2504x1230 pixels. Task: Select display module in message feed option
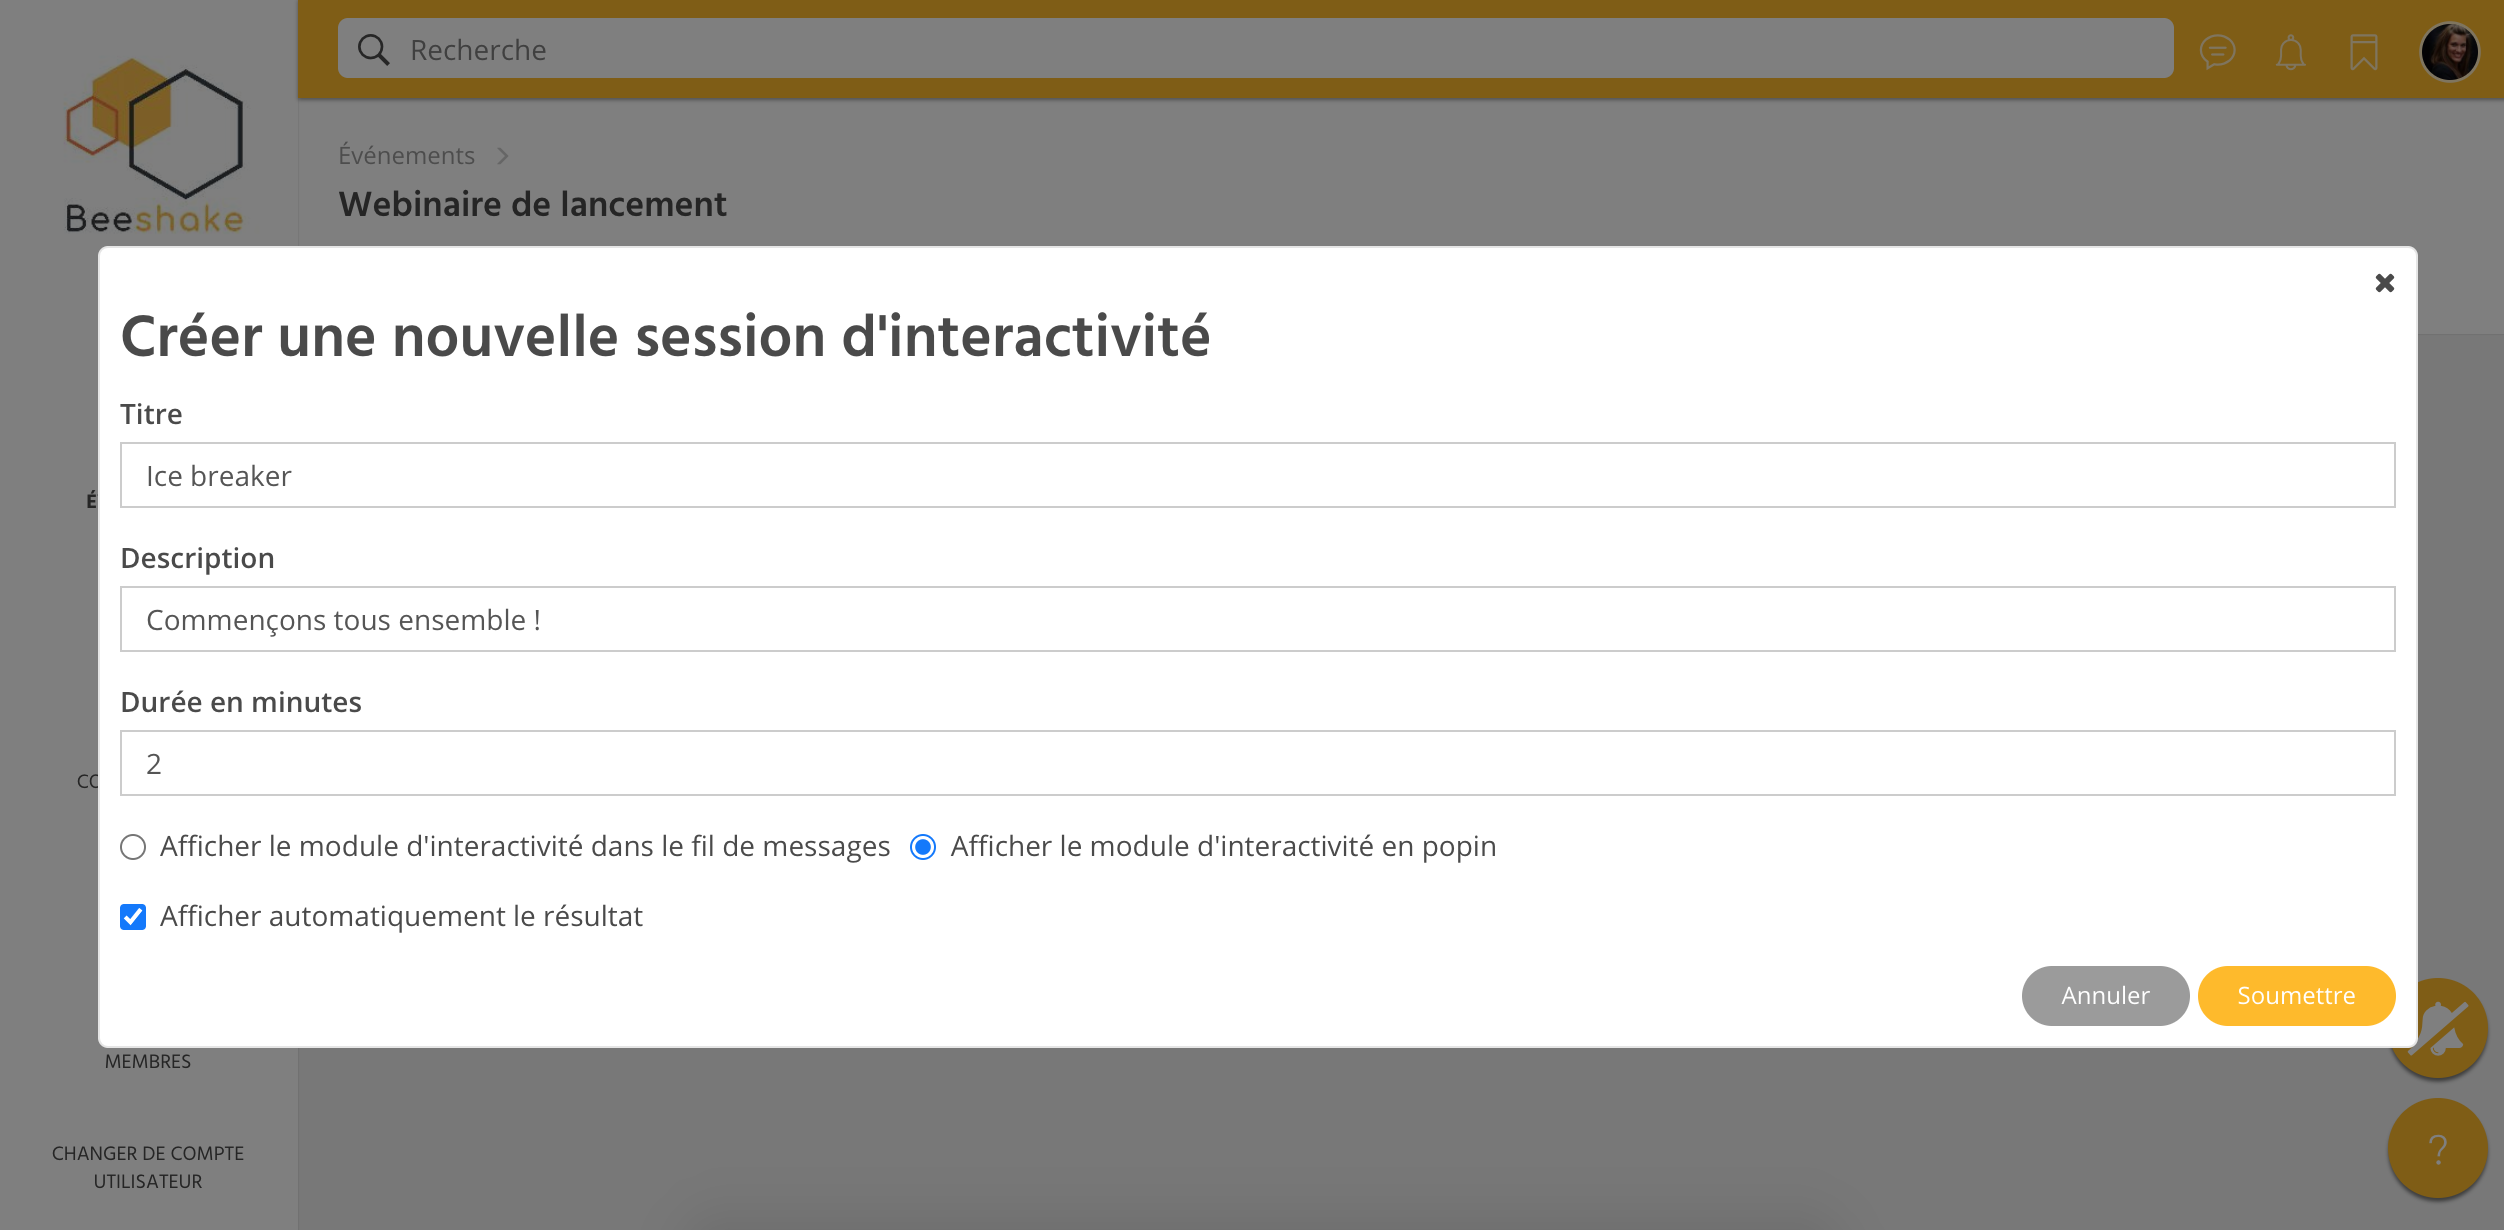[133, 847]
